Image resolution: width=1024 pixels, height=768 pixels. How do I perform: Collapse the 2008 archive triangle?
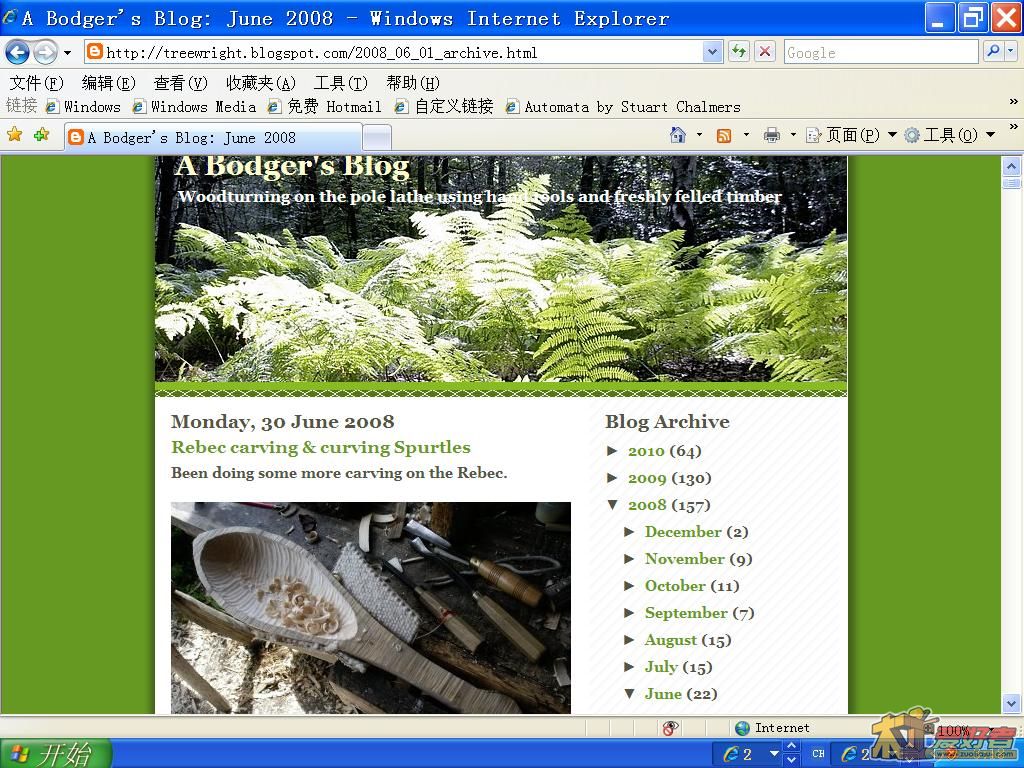(613, 505)
